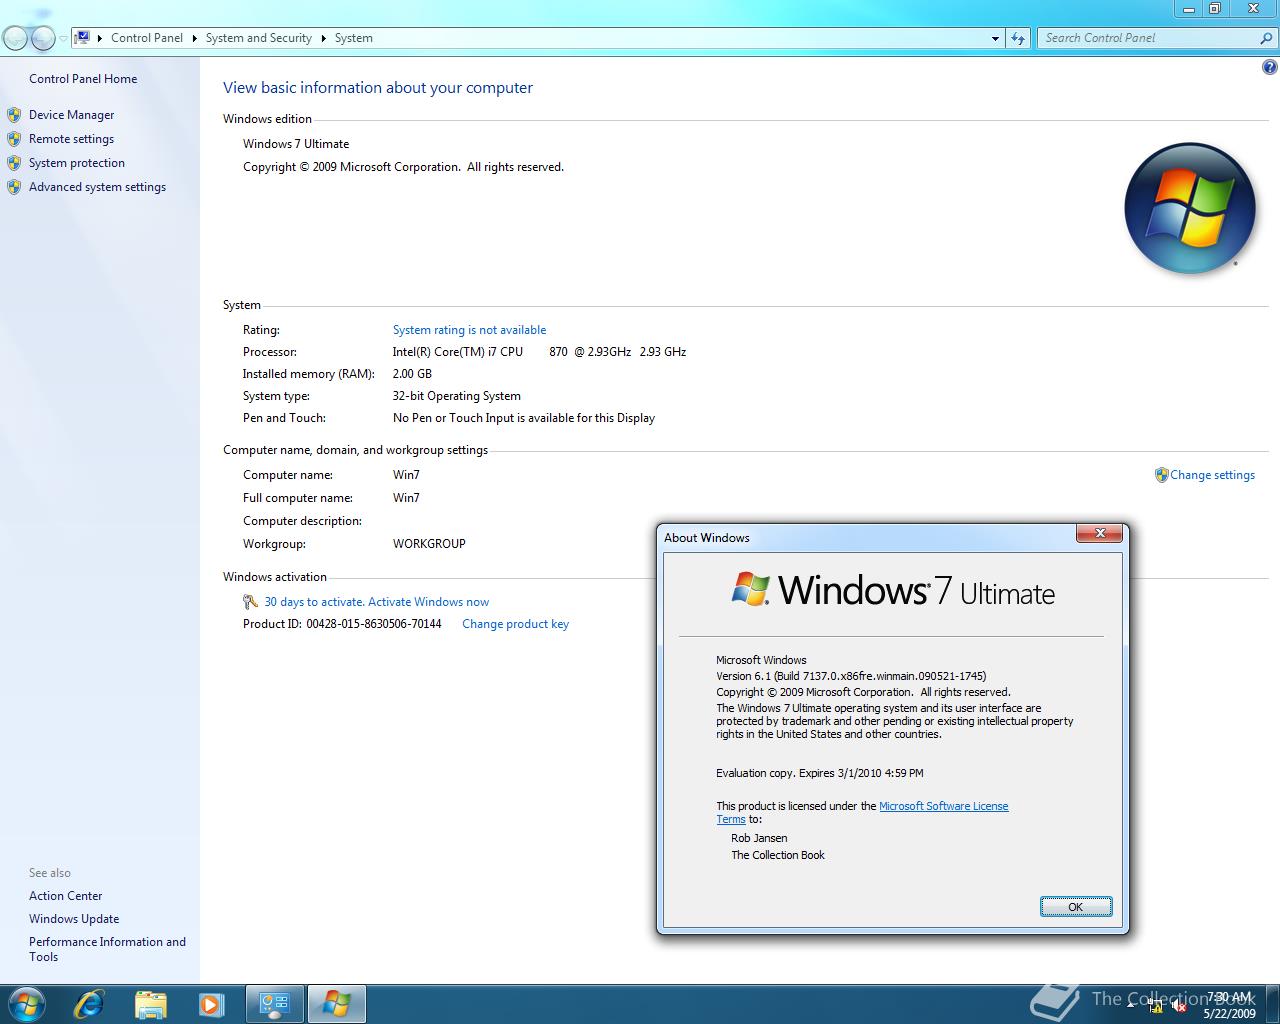Click 'Rob Jansen' licensee name
Viewport: 1280px width, 1024px height.
pyautogui.click(x=759, y=838)
